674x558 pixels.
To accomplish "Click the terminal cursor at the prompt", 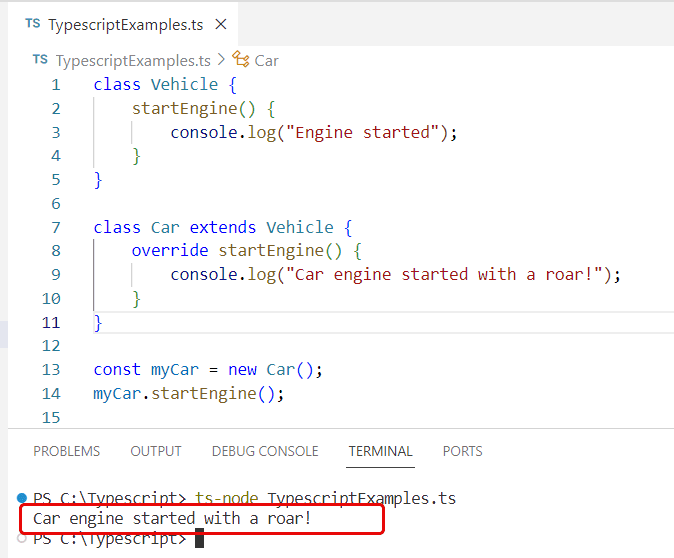I will pyautogui.click(x=199, y=538).
